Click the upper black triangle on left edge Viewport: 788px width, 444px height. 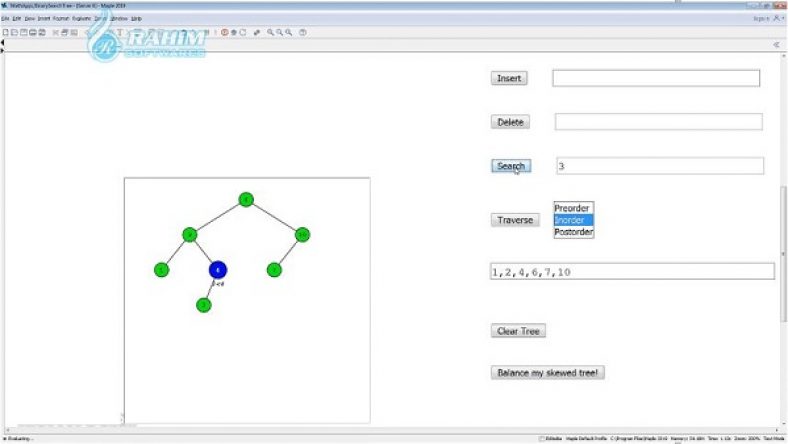[x=3, y=42]
